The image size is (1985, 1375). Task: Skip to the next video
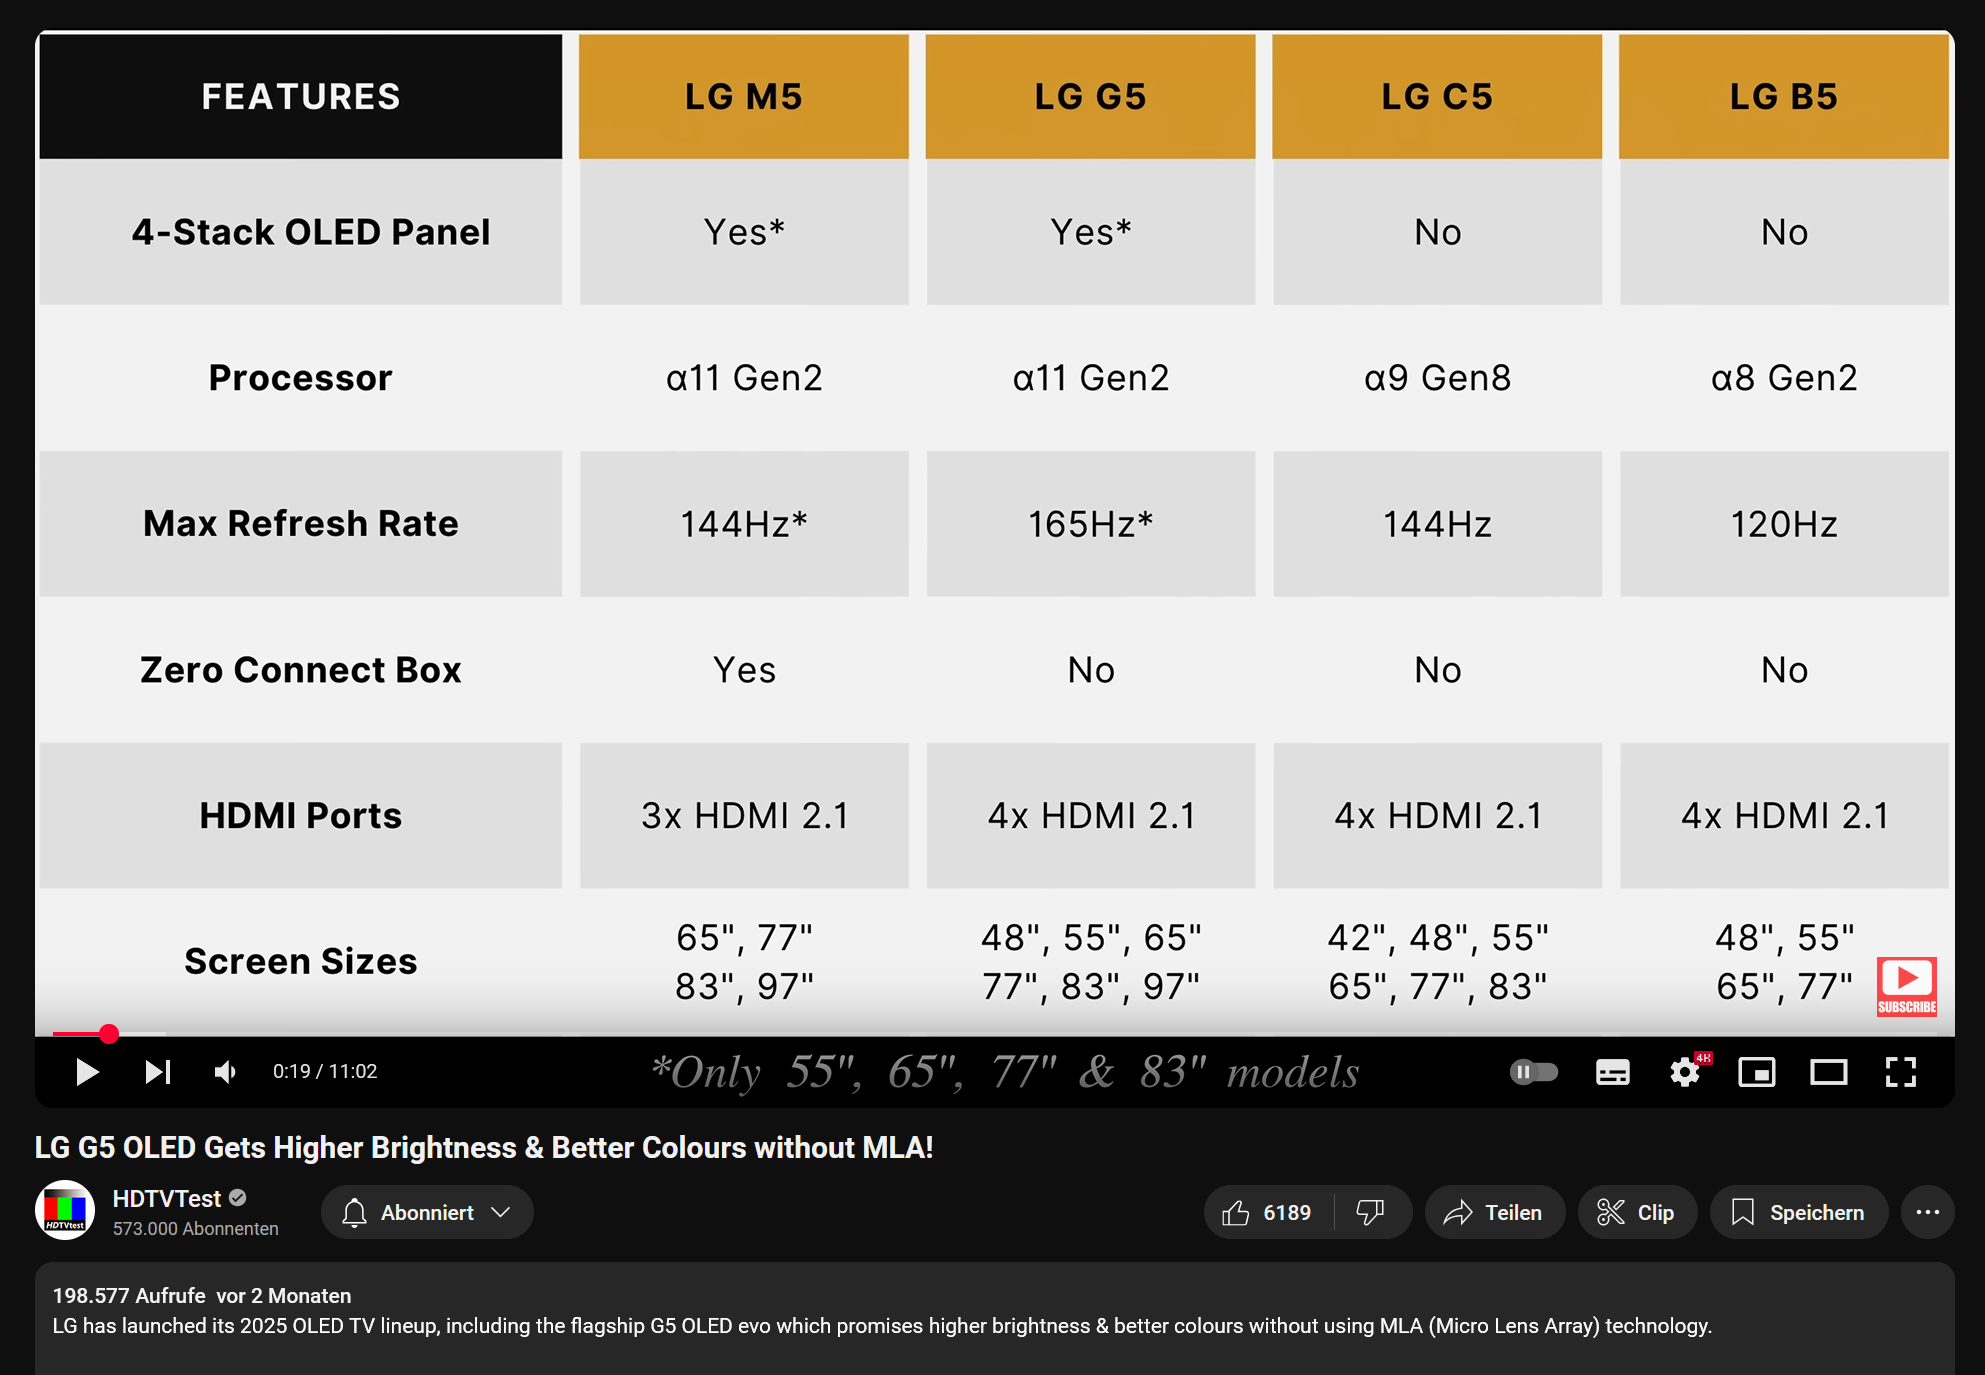tap(156, 1071)
